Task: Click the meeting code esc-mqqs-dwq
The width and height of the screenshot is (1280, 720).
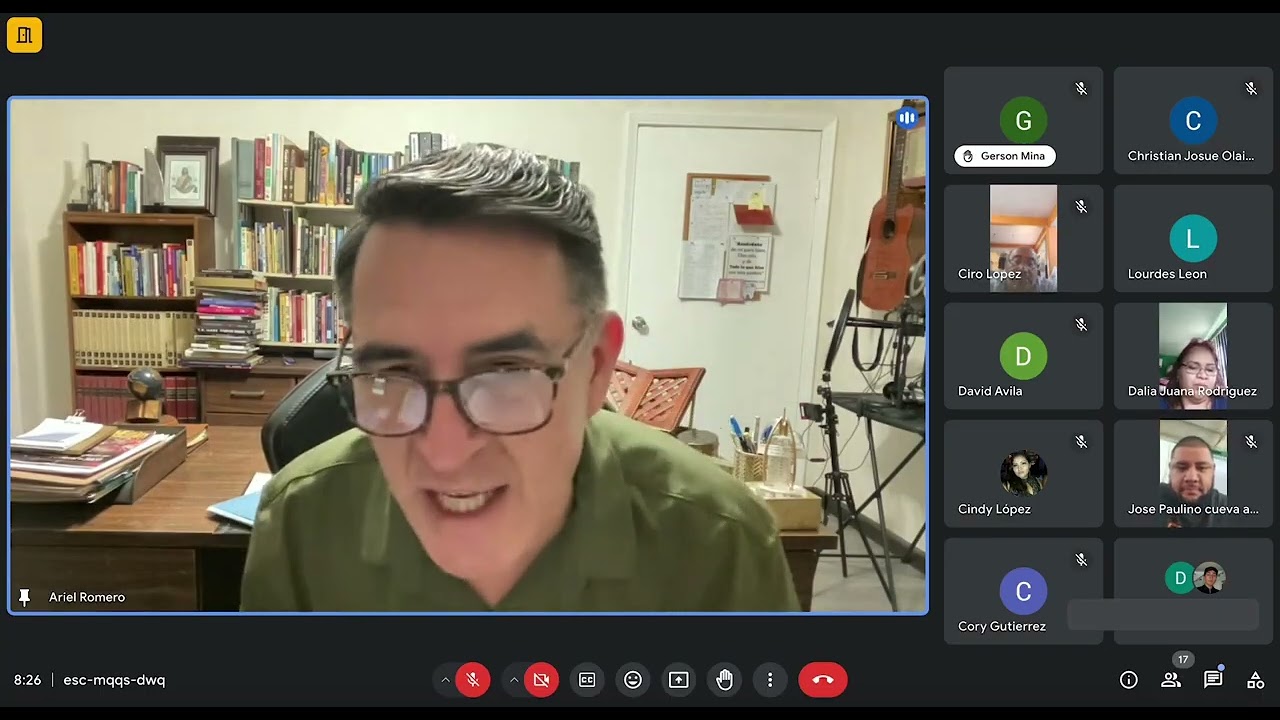Action: coord(114,680)
